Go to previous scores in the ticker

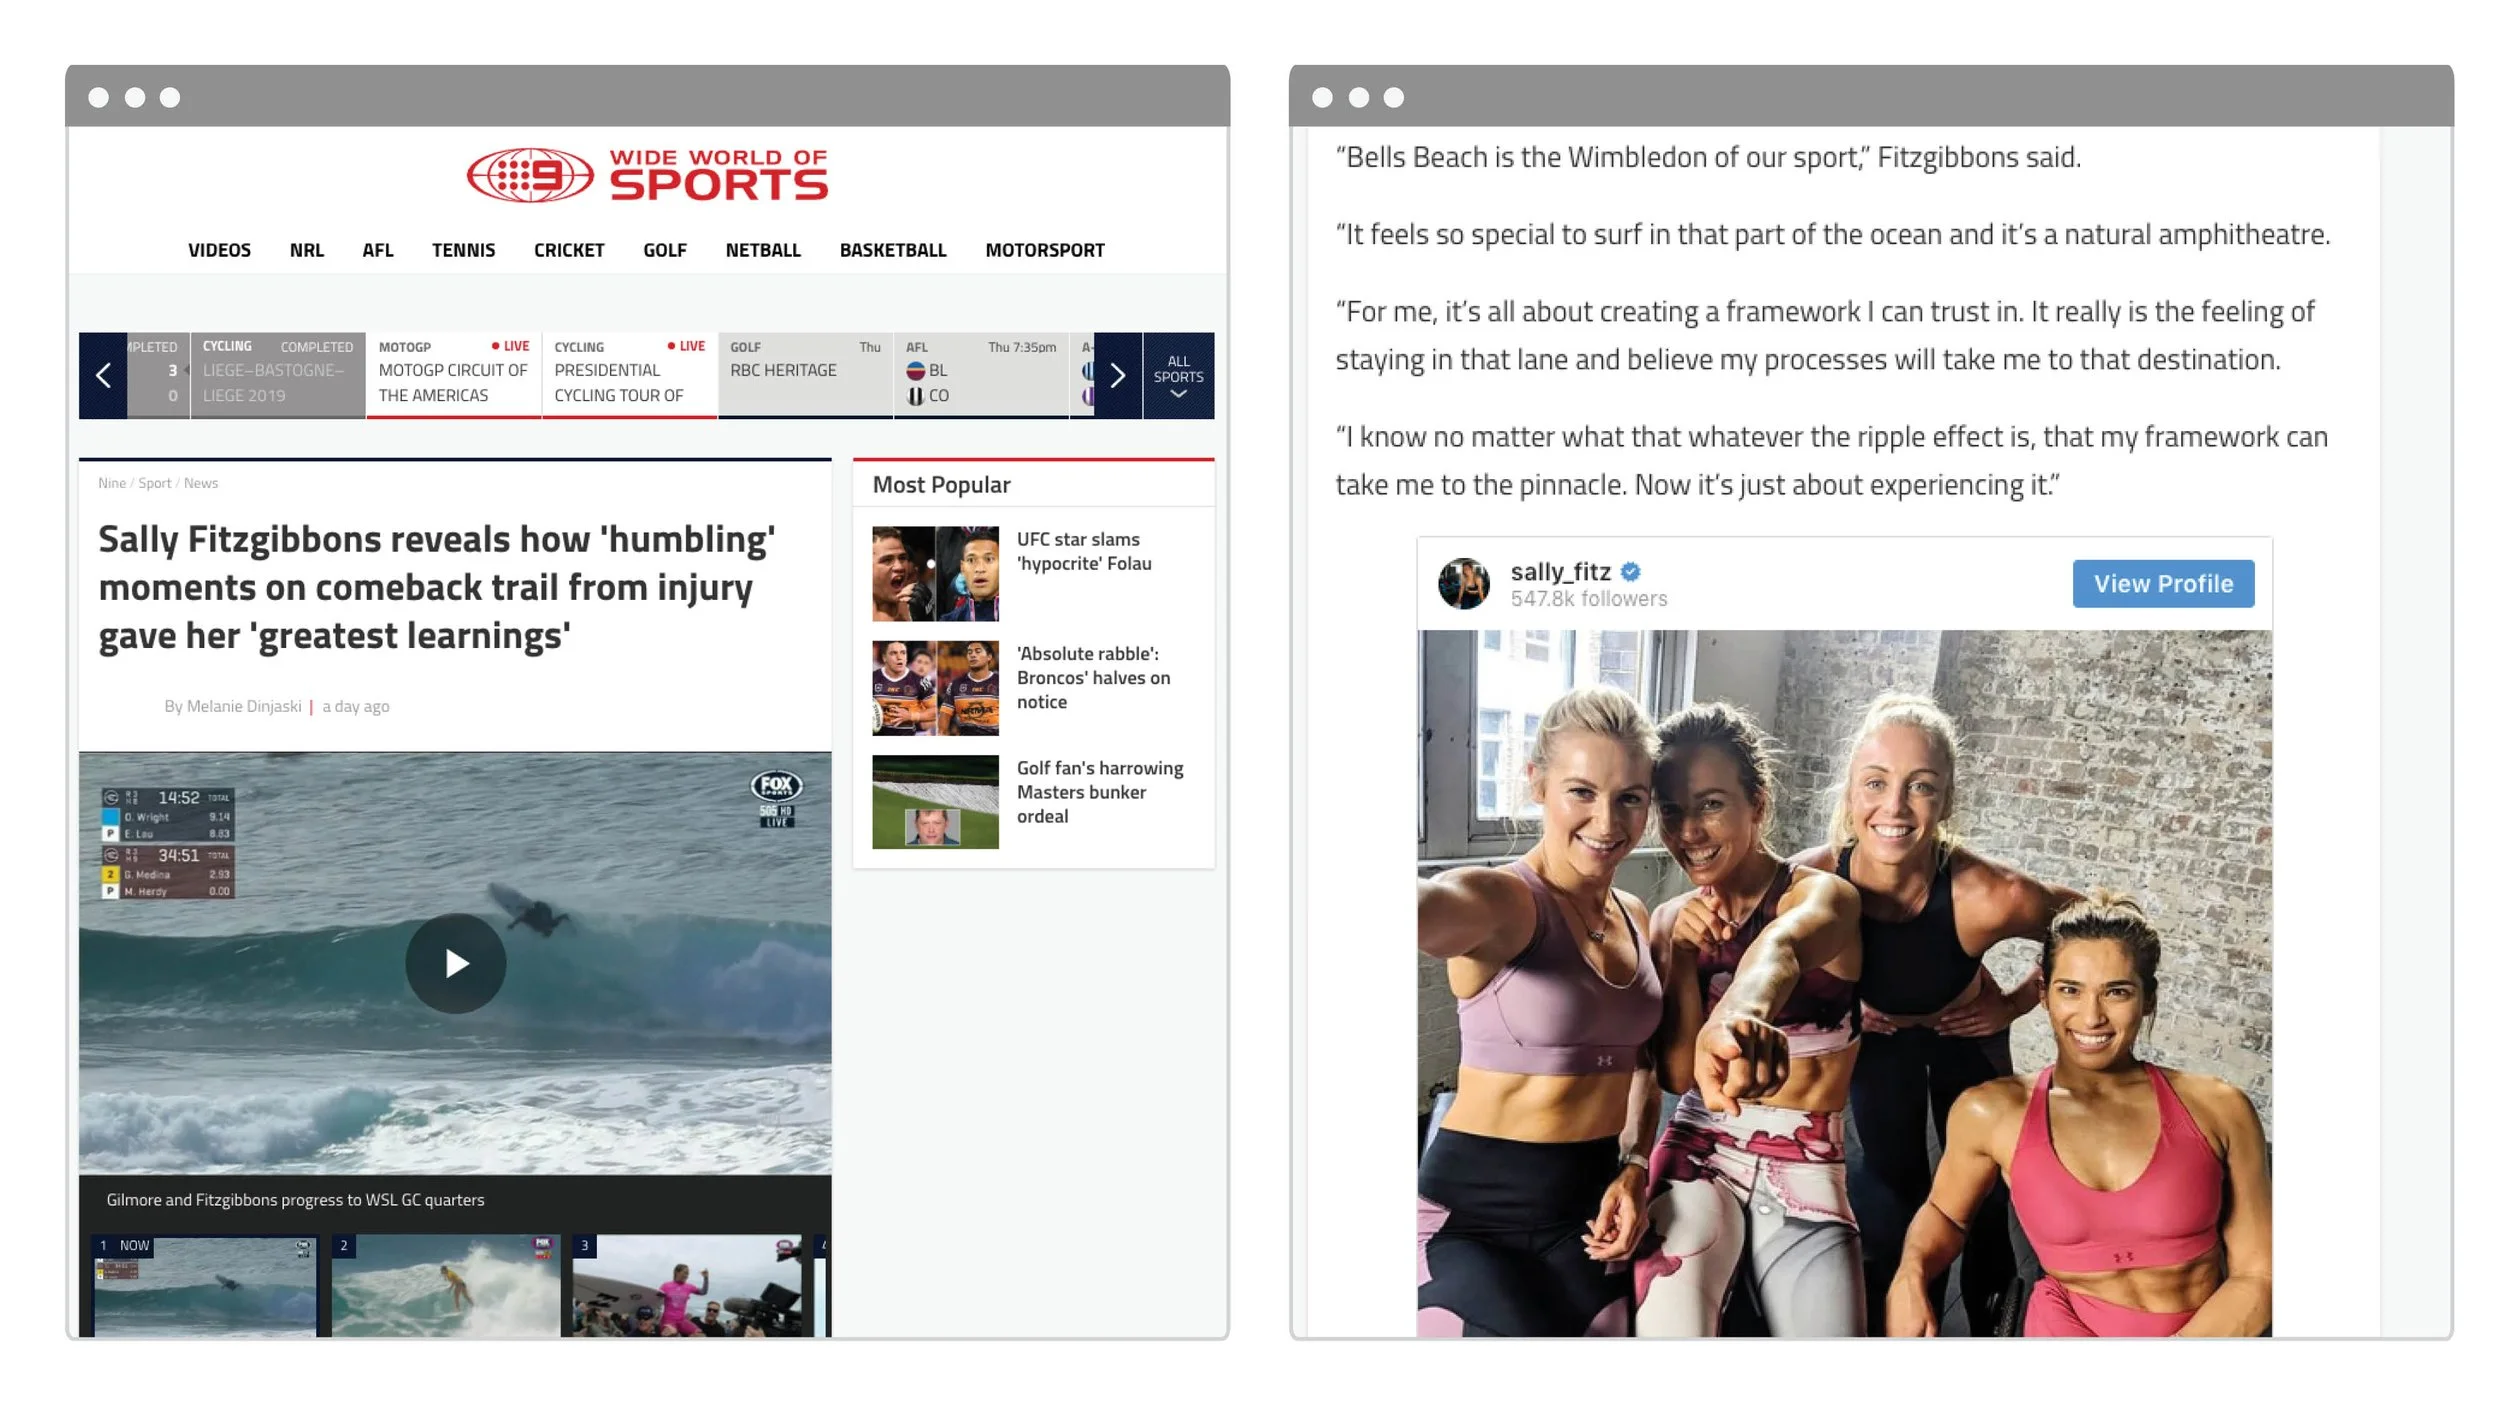[103, 375]
